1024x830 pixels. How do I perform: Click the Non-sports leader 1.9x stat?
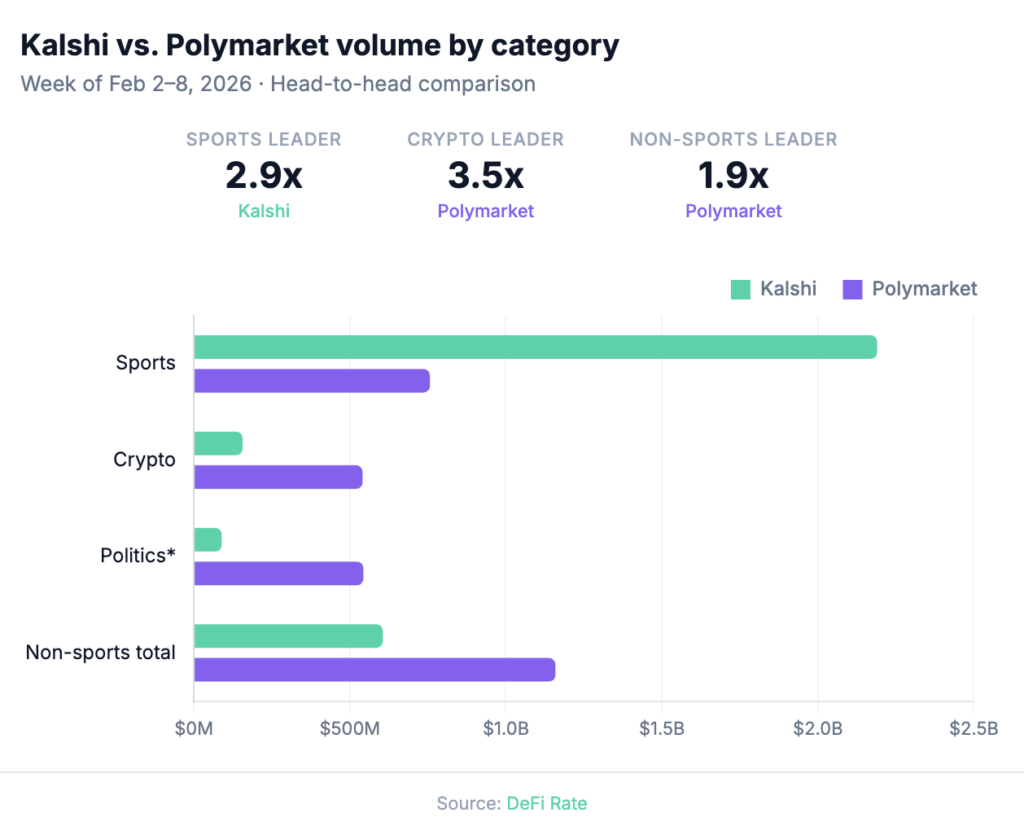733,176
